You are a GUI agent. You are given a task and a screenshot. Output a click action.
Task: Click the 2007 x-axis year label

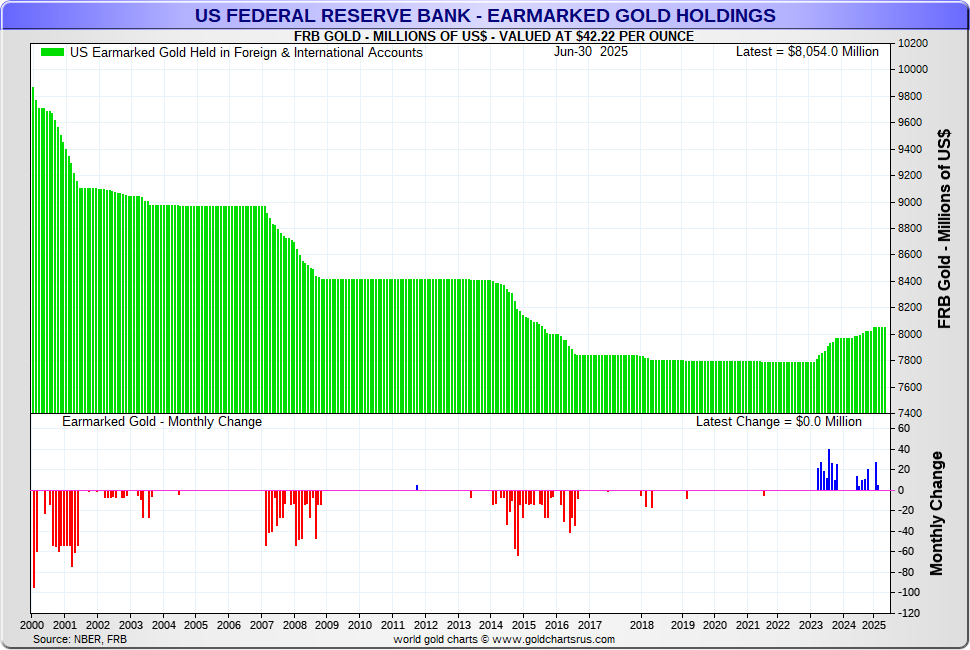coord(262,625)
